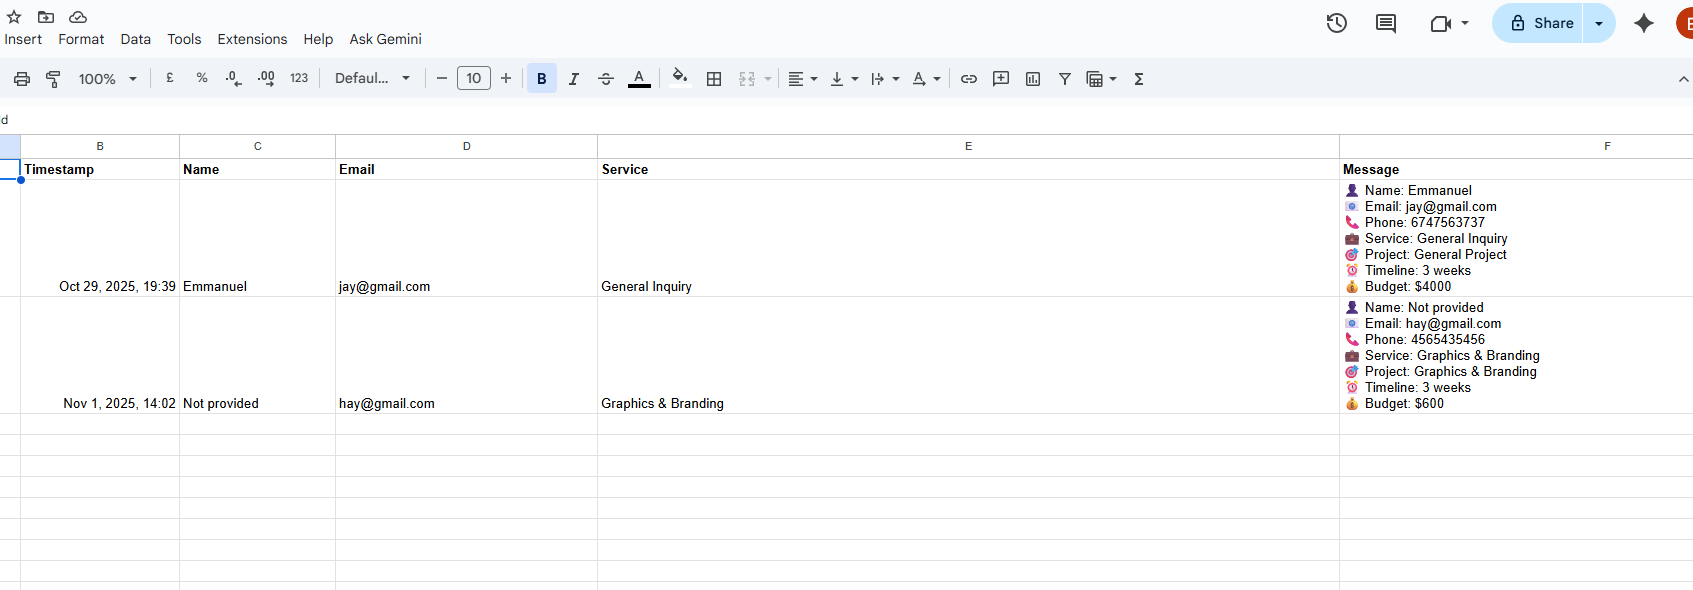Click Ask Gemini
The height and width of the screenshot is (590, 1693).
click(385, 39)
